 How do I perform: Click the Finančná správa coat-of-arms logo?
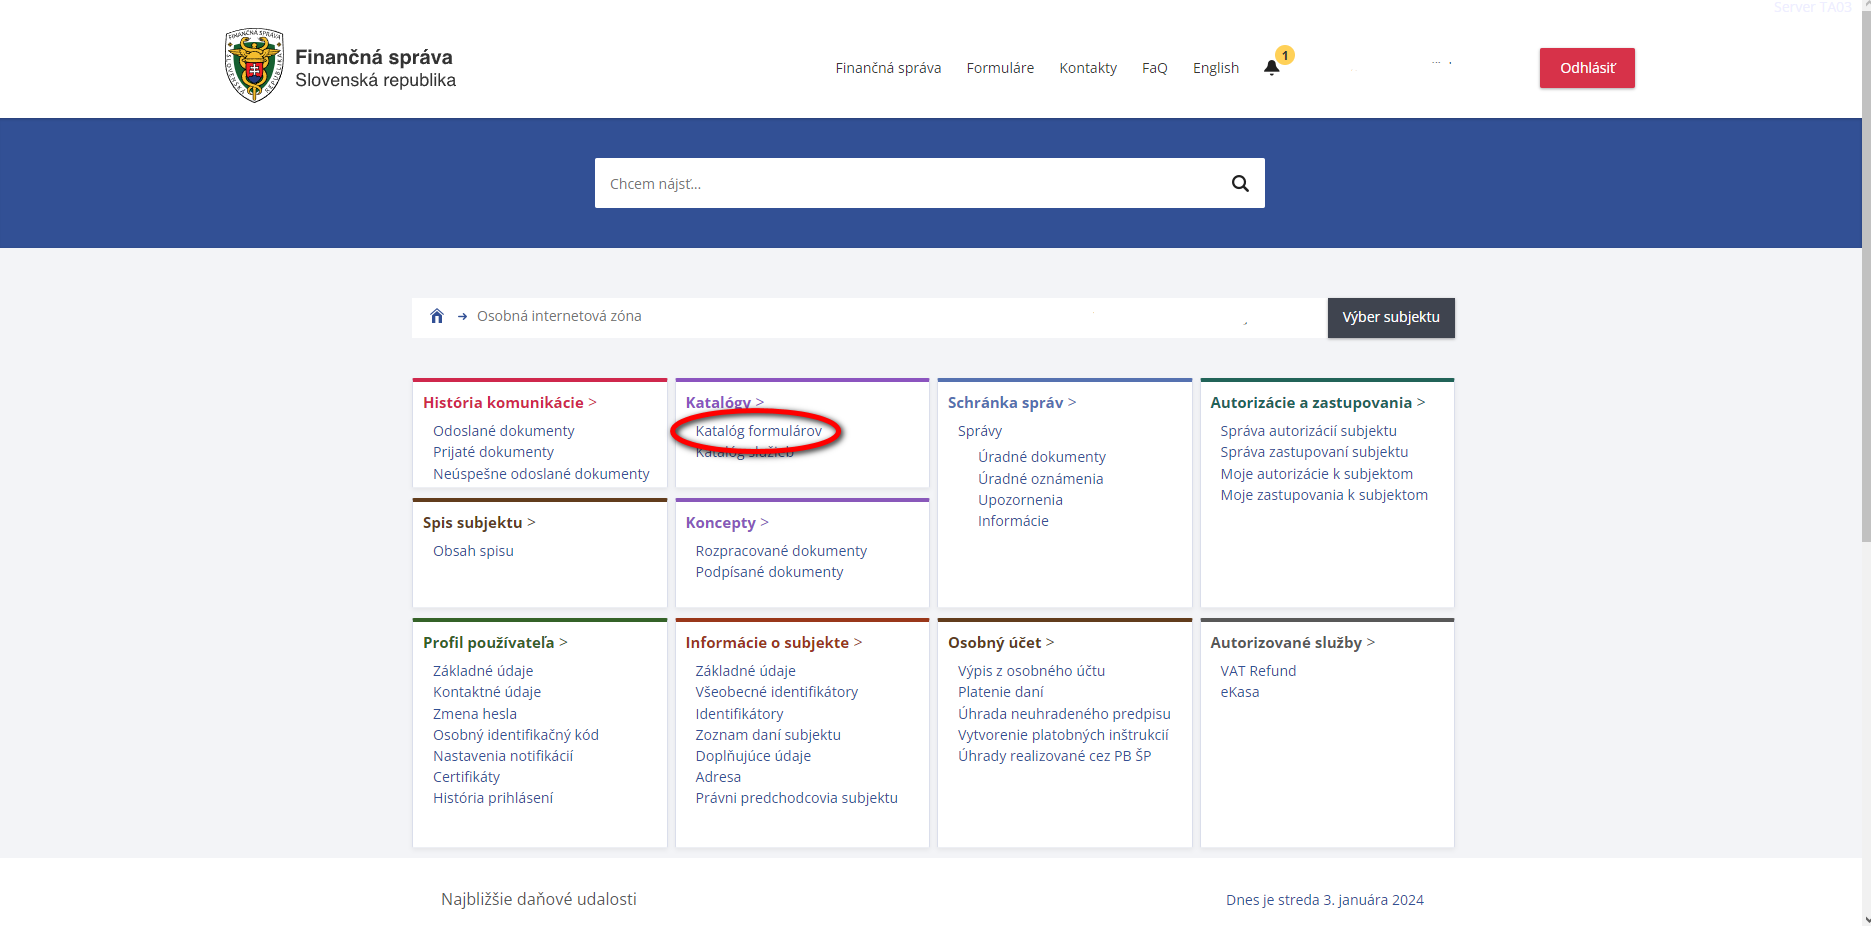click(x=254, y=66)
